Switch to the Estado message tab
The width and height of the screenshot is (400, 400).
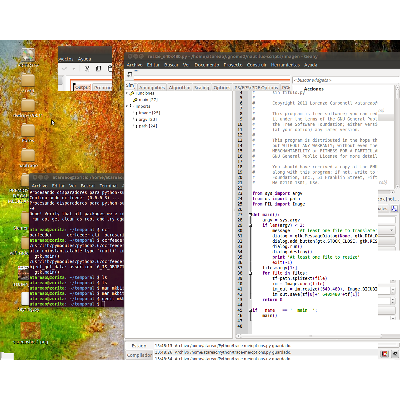click(x=139, y=346)
